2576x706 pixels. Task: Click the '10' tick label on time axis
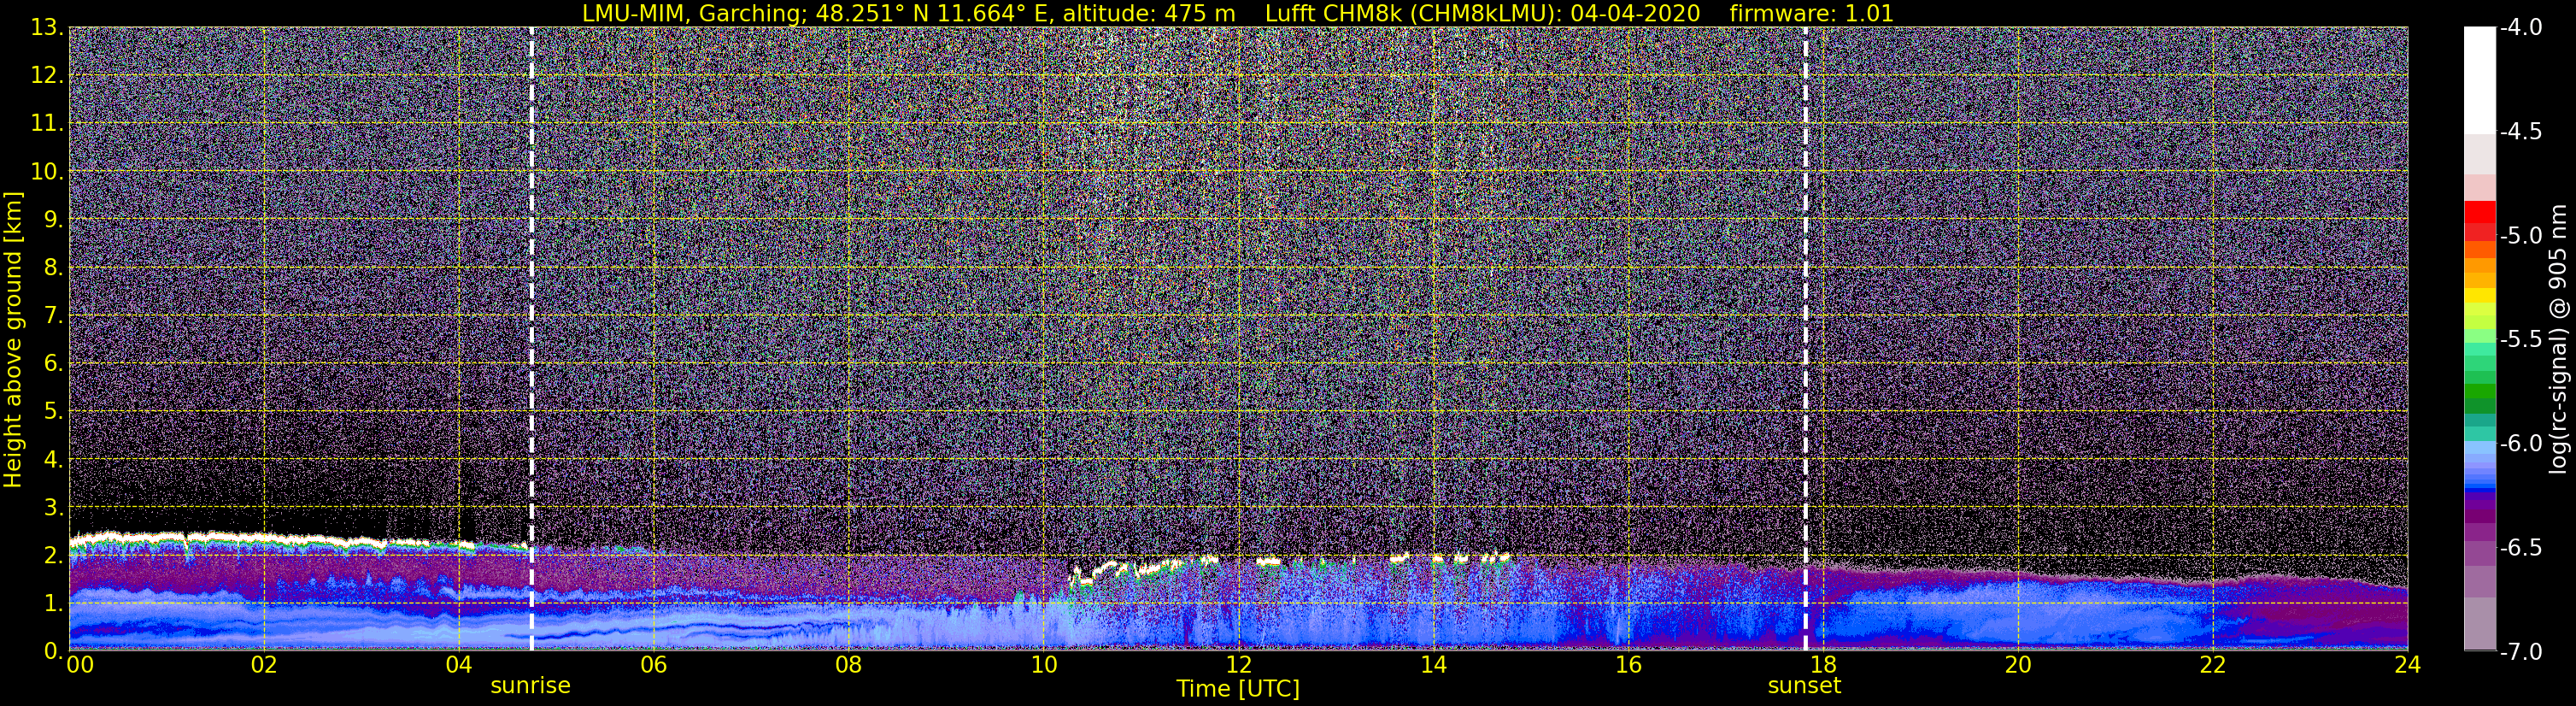pyautogui.click(x=1043, y=665)
